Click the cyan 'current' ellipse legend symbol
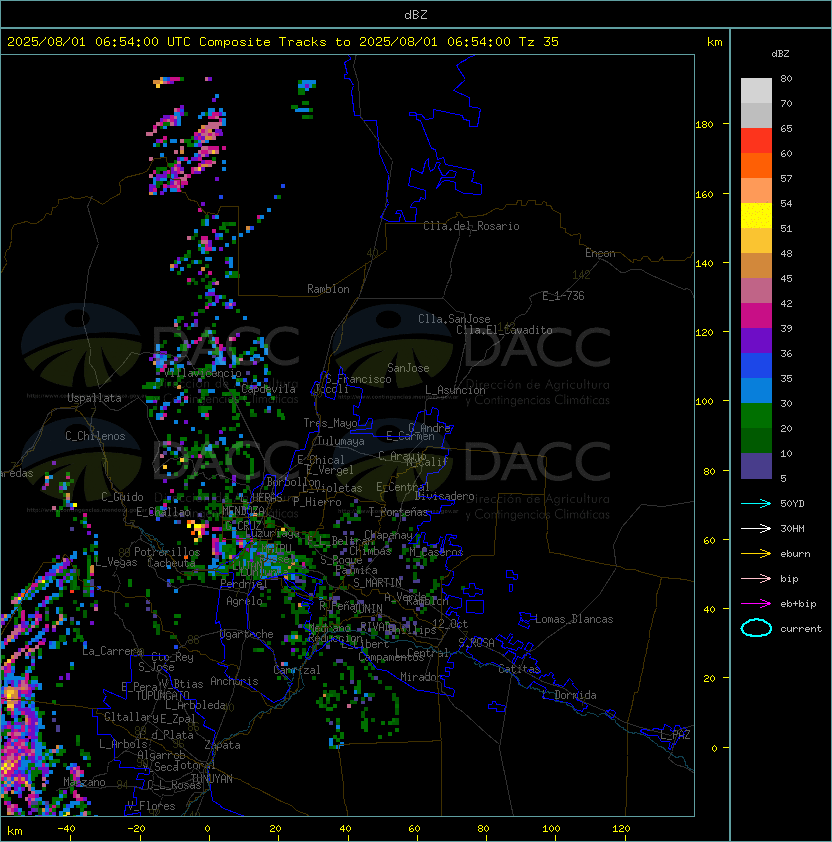This screenshot has height=842, width=832. (756, 628)
